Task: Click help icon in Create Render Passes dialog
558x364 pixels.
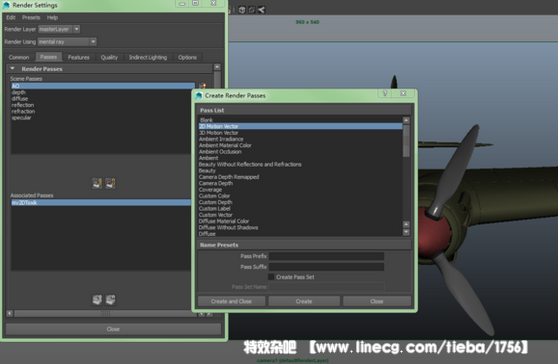Action: [x=385, y=93]
